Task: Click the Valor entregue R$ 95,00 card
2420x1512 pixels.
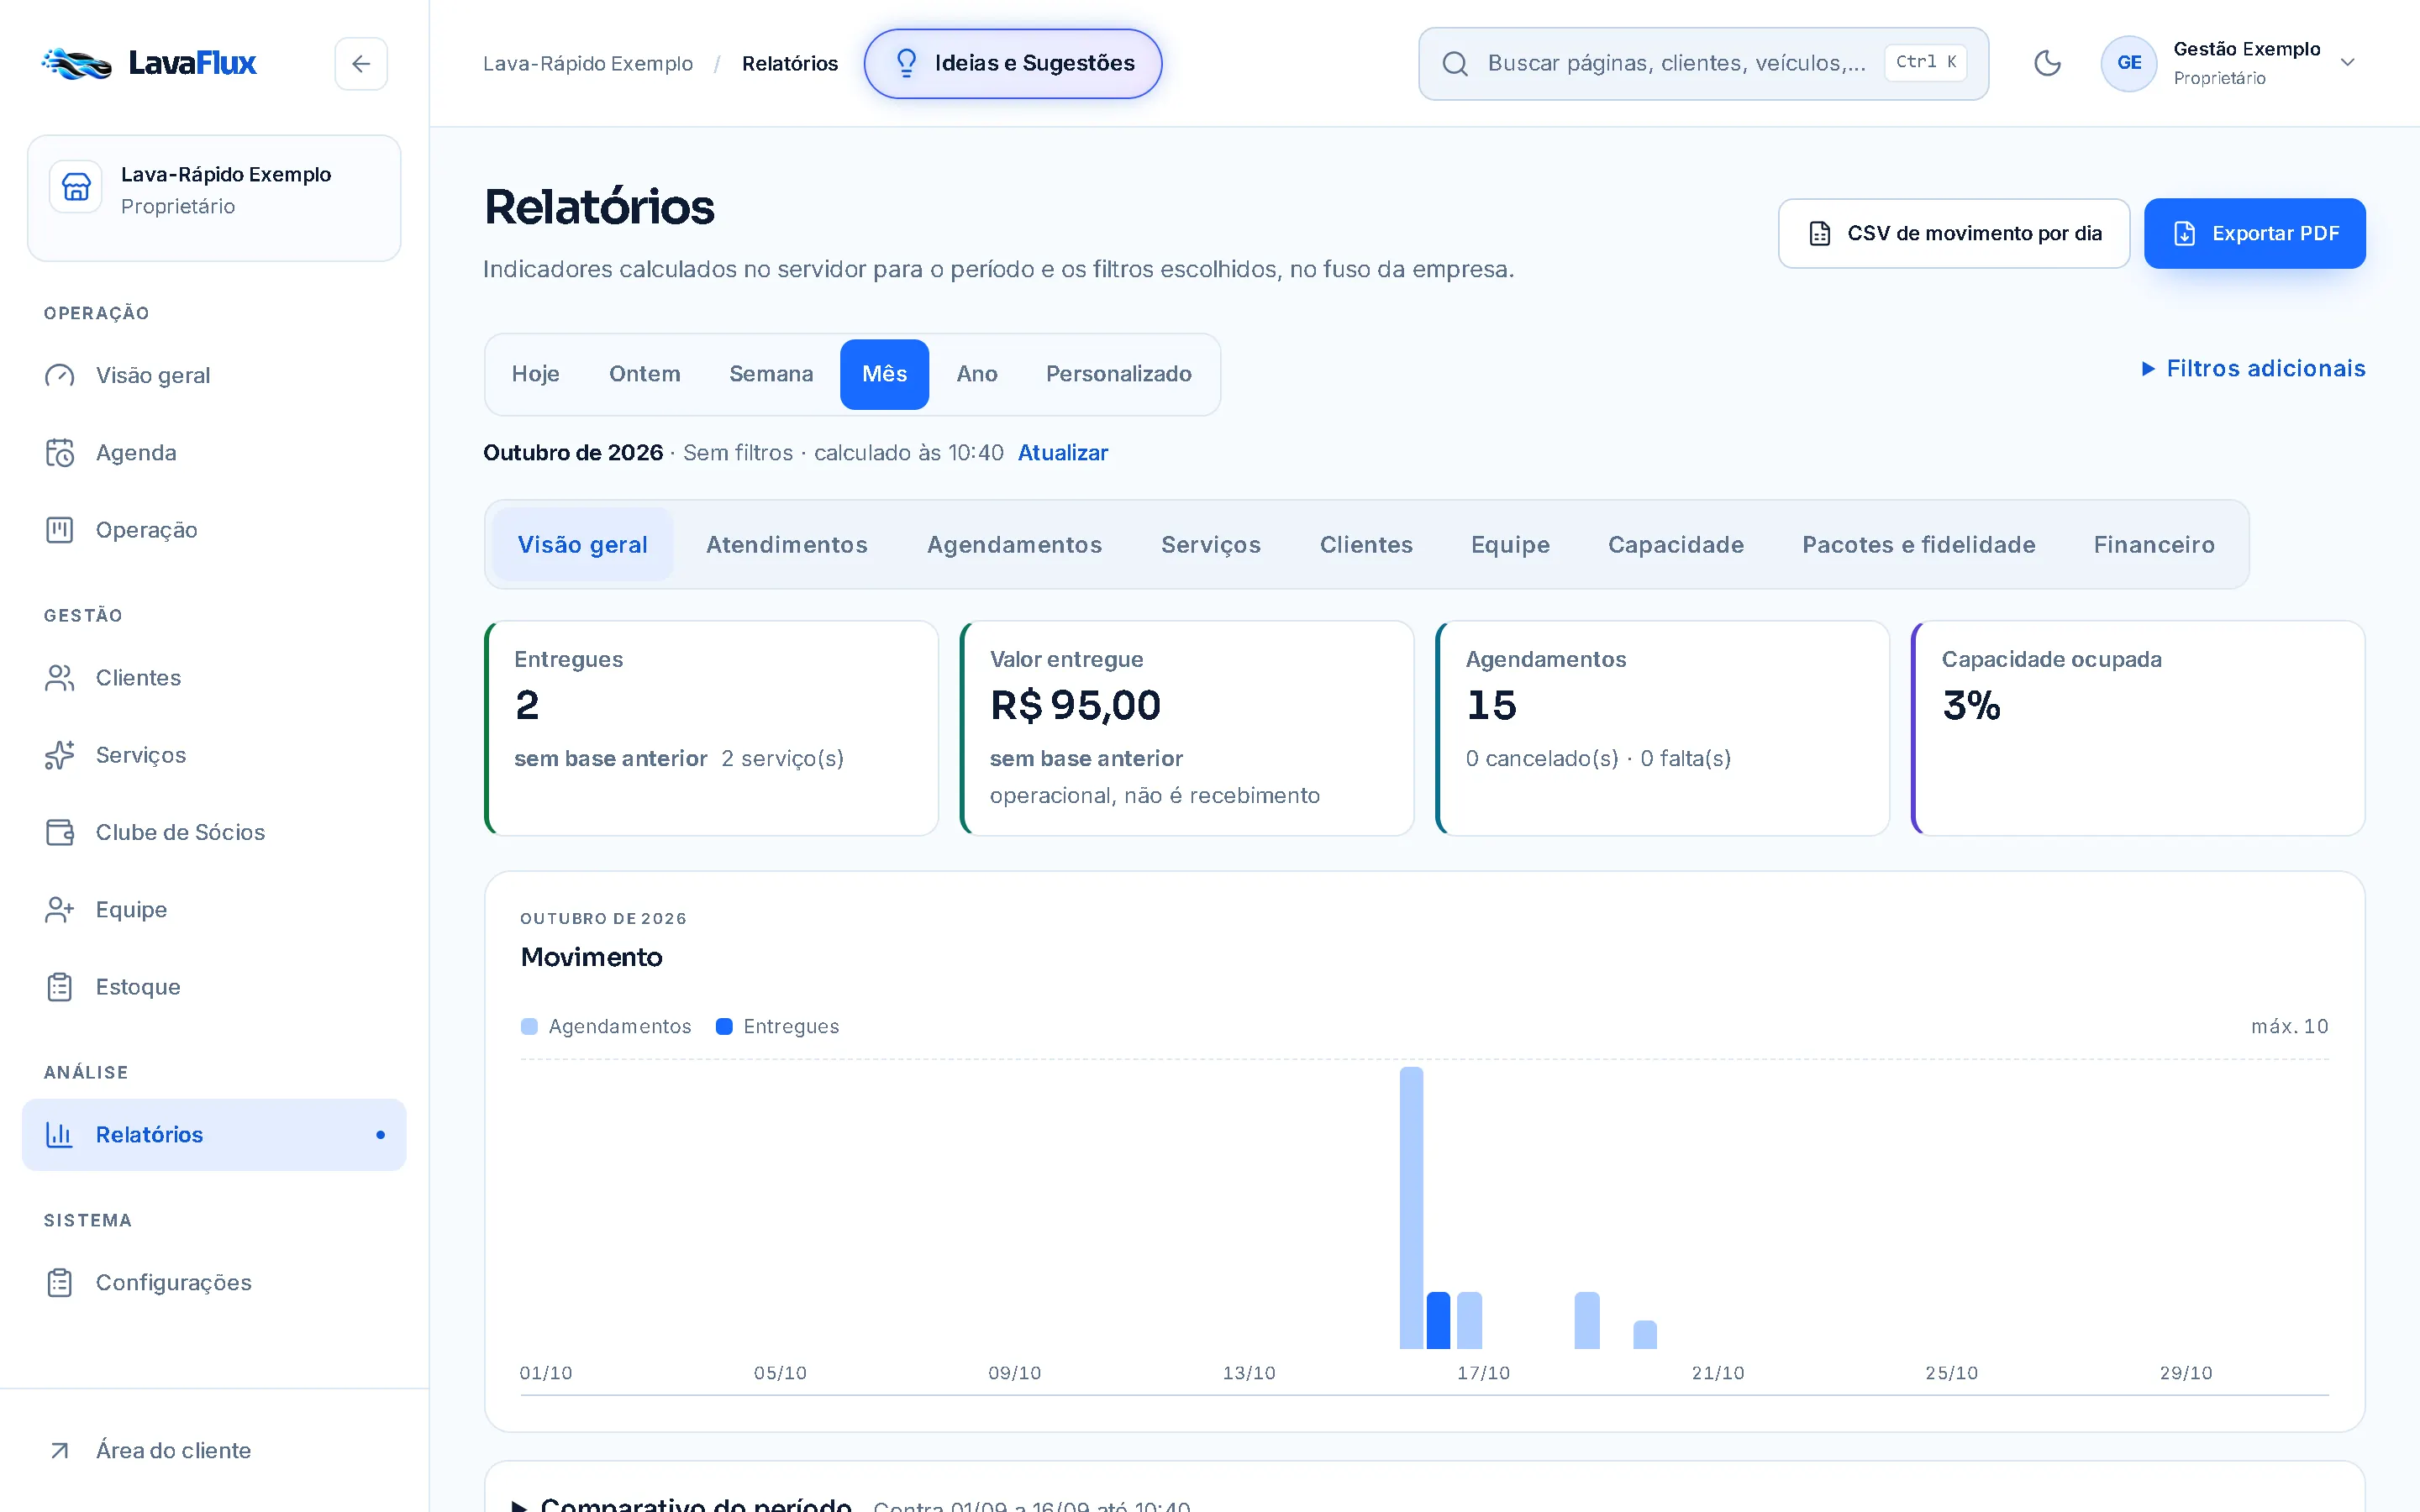Action: point(1187,728)
